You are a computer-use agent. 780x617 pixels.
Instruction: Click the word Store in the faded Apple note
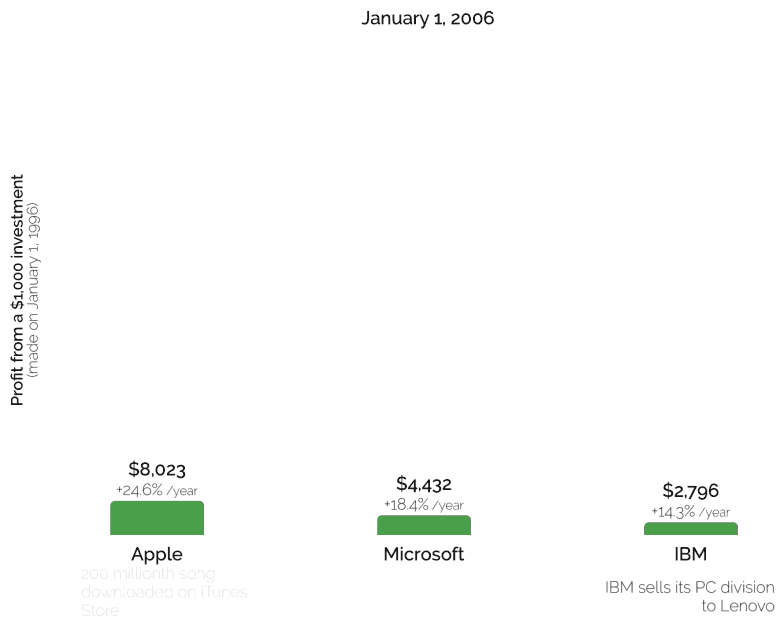[100, 610]
